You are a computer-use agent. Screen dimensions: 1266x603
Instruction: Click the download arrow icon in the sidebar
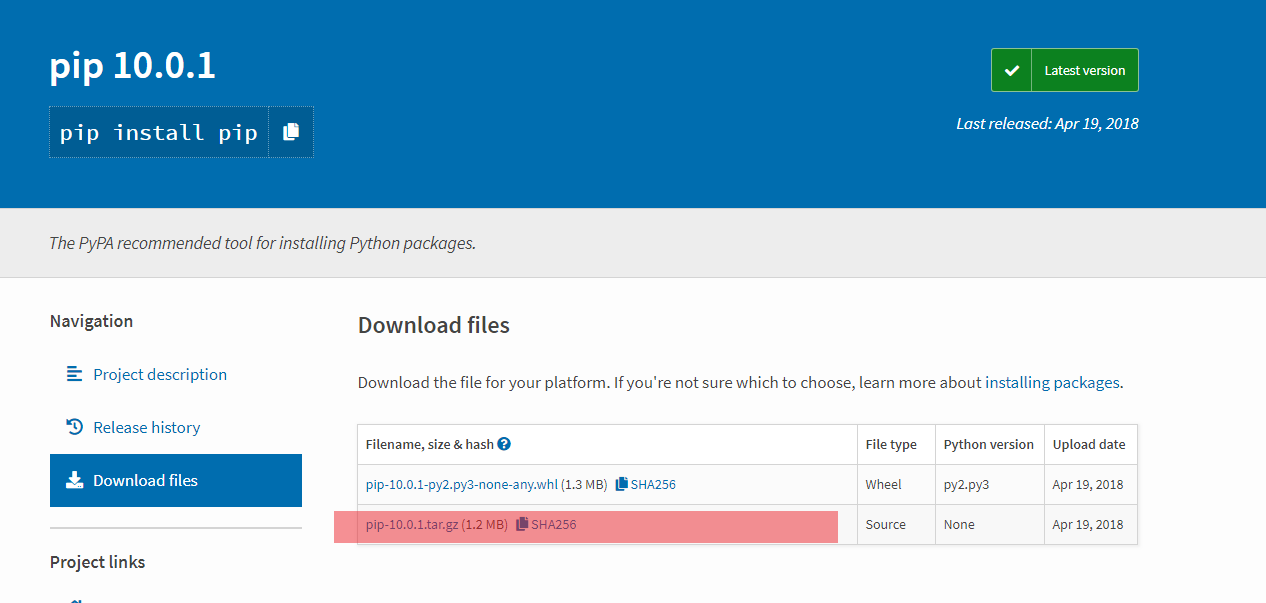pos(74,480)
